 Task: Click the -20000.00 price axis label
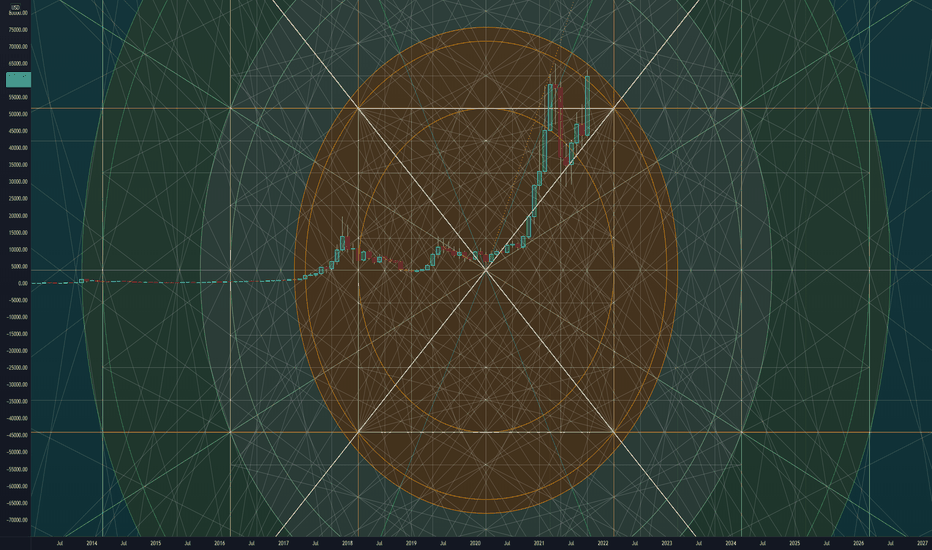[x=17, y=351]
